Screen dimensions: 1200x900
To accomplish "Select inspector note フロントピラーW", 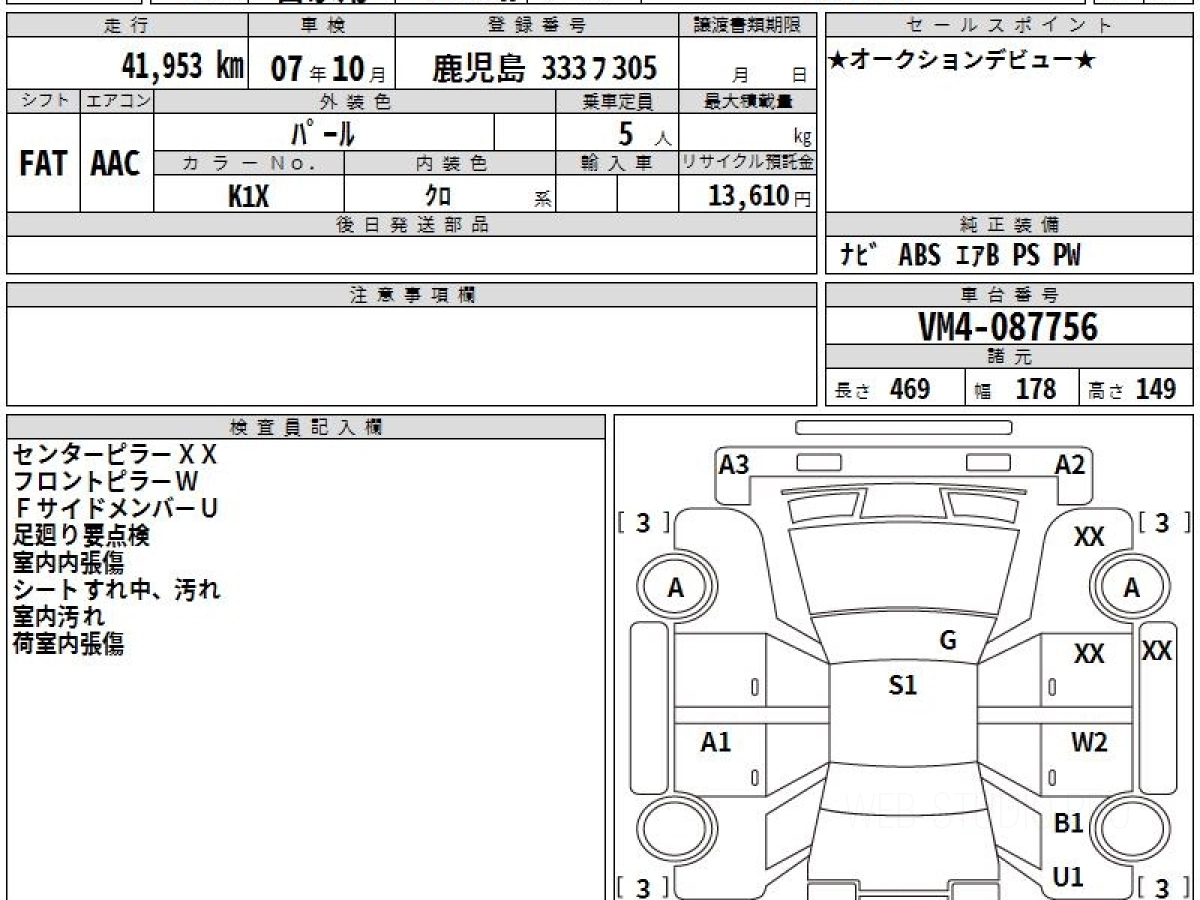I will point(105,482).
